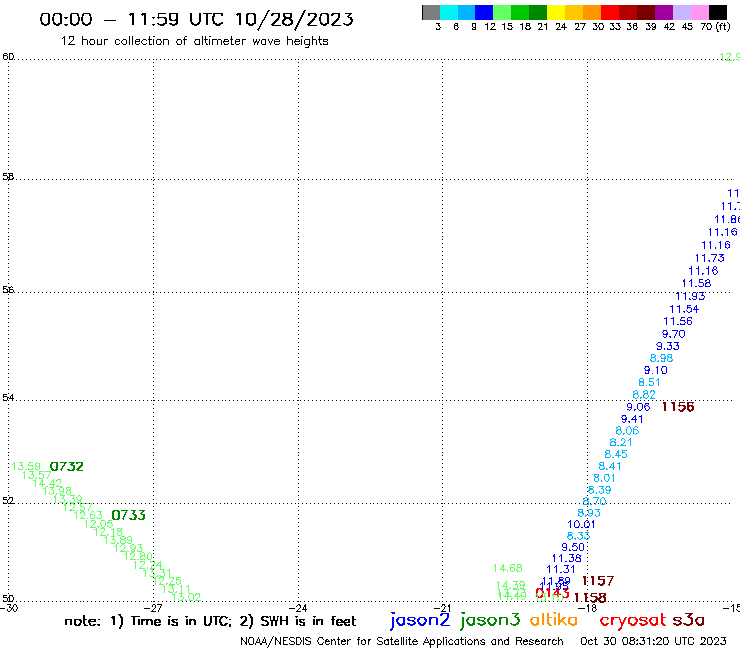
Task: Click the gray 3 ft legend swatch
Action: coord(431,12)
